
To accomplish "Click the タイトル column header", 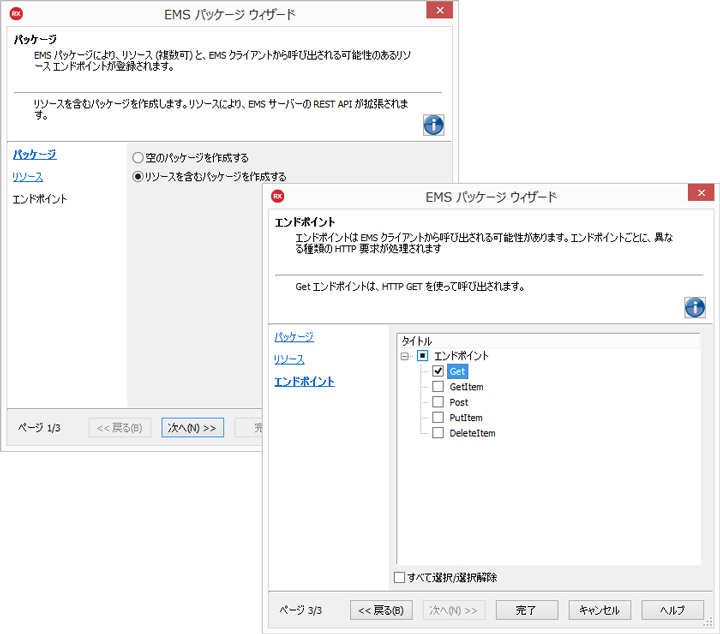I will [x=548, y=341].
